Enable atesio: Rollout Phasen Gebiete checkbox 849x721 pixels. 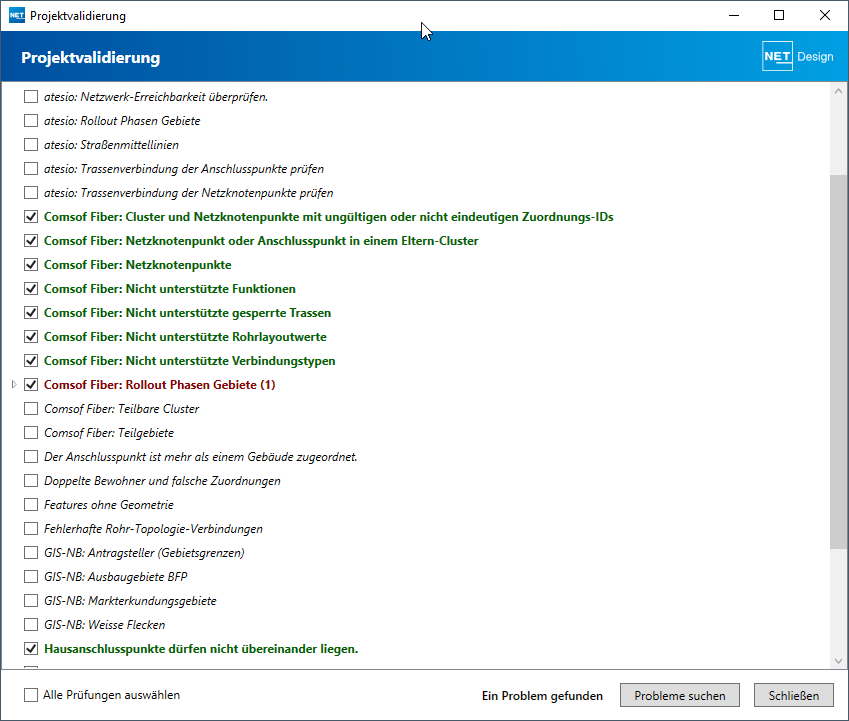[x=31, y=121]
